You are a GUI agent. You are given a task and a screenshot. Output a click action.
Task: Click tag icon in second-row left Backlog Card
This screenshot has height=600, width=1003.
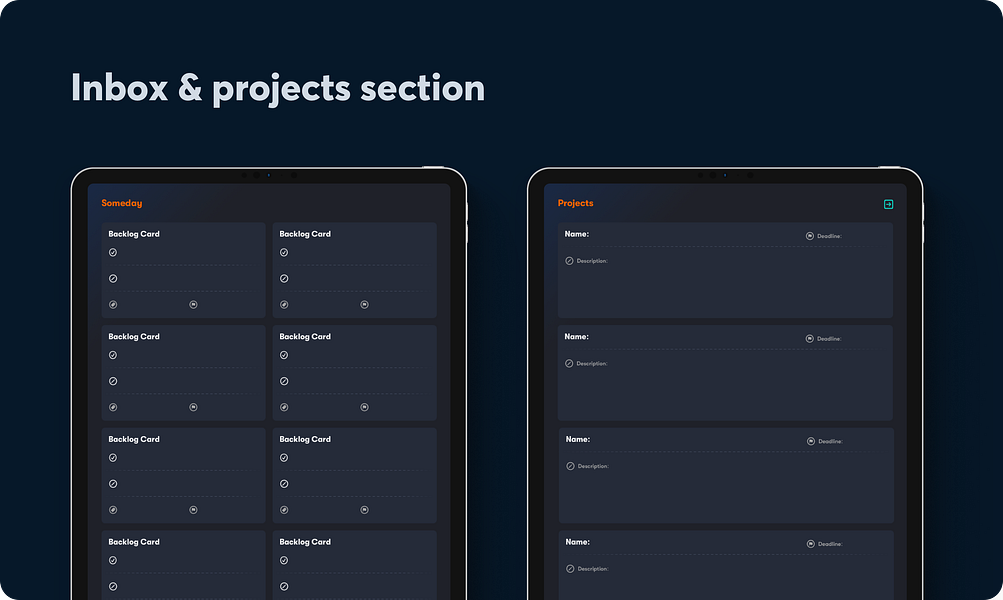pyautogui.click(x=113, y=407)
